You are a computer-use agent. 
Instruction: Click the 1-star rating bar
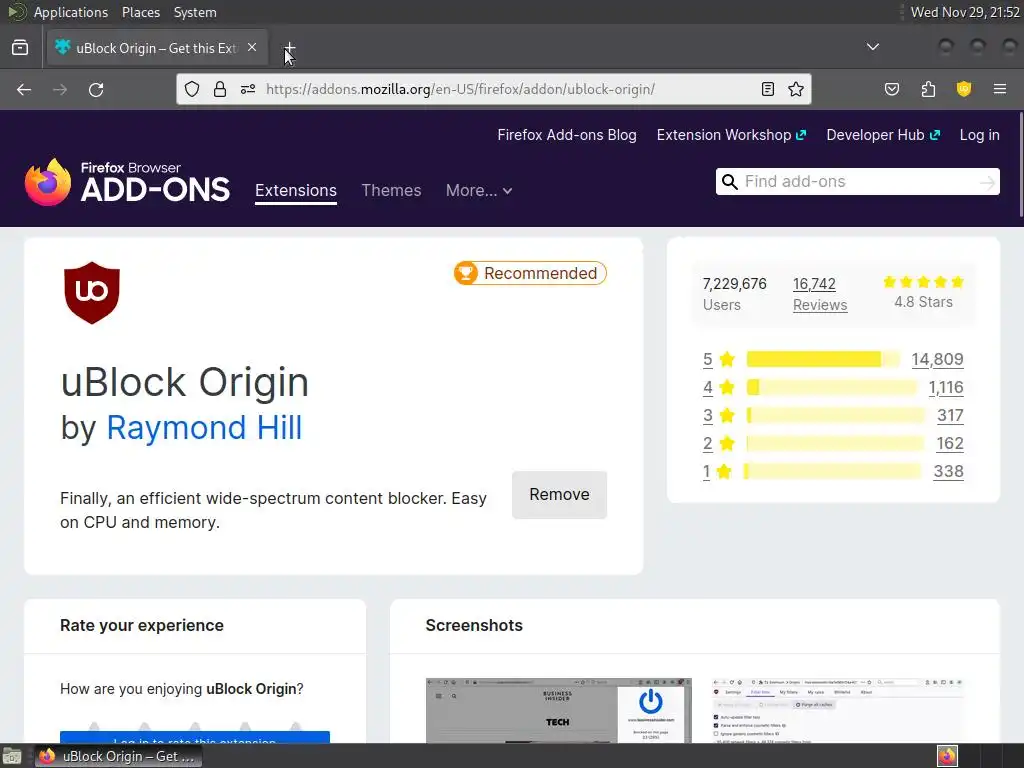[833, 472]
